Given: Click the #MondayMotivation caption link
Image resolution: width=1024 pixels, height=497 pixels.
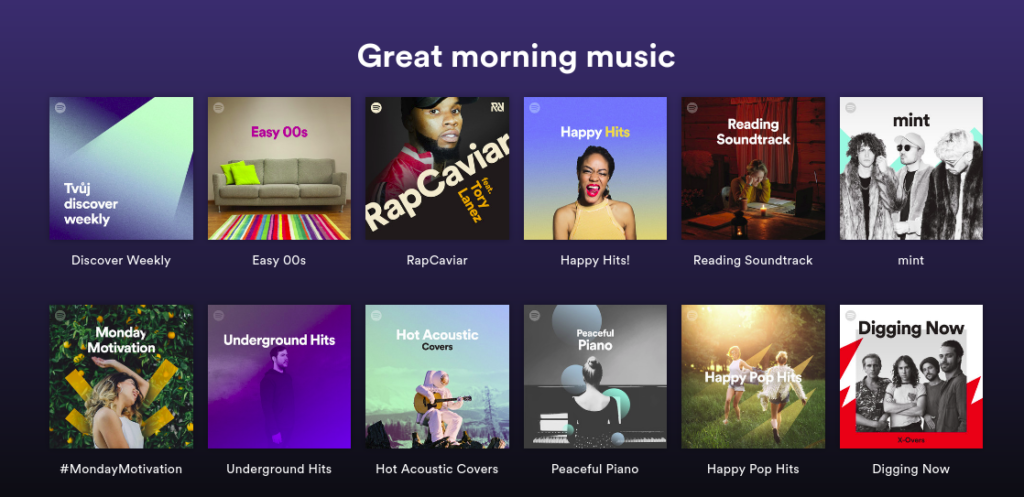Looking at the screenshot, I should pyautogui.click(x=121, y=469).
